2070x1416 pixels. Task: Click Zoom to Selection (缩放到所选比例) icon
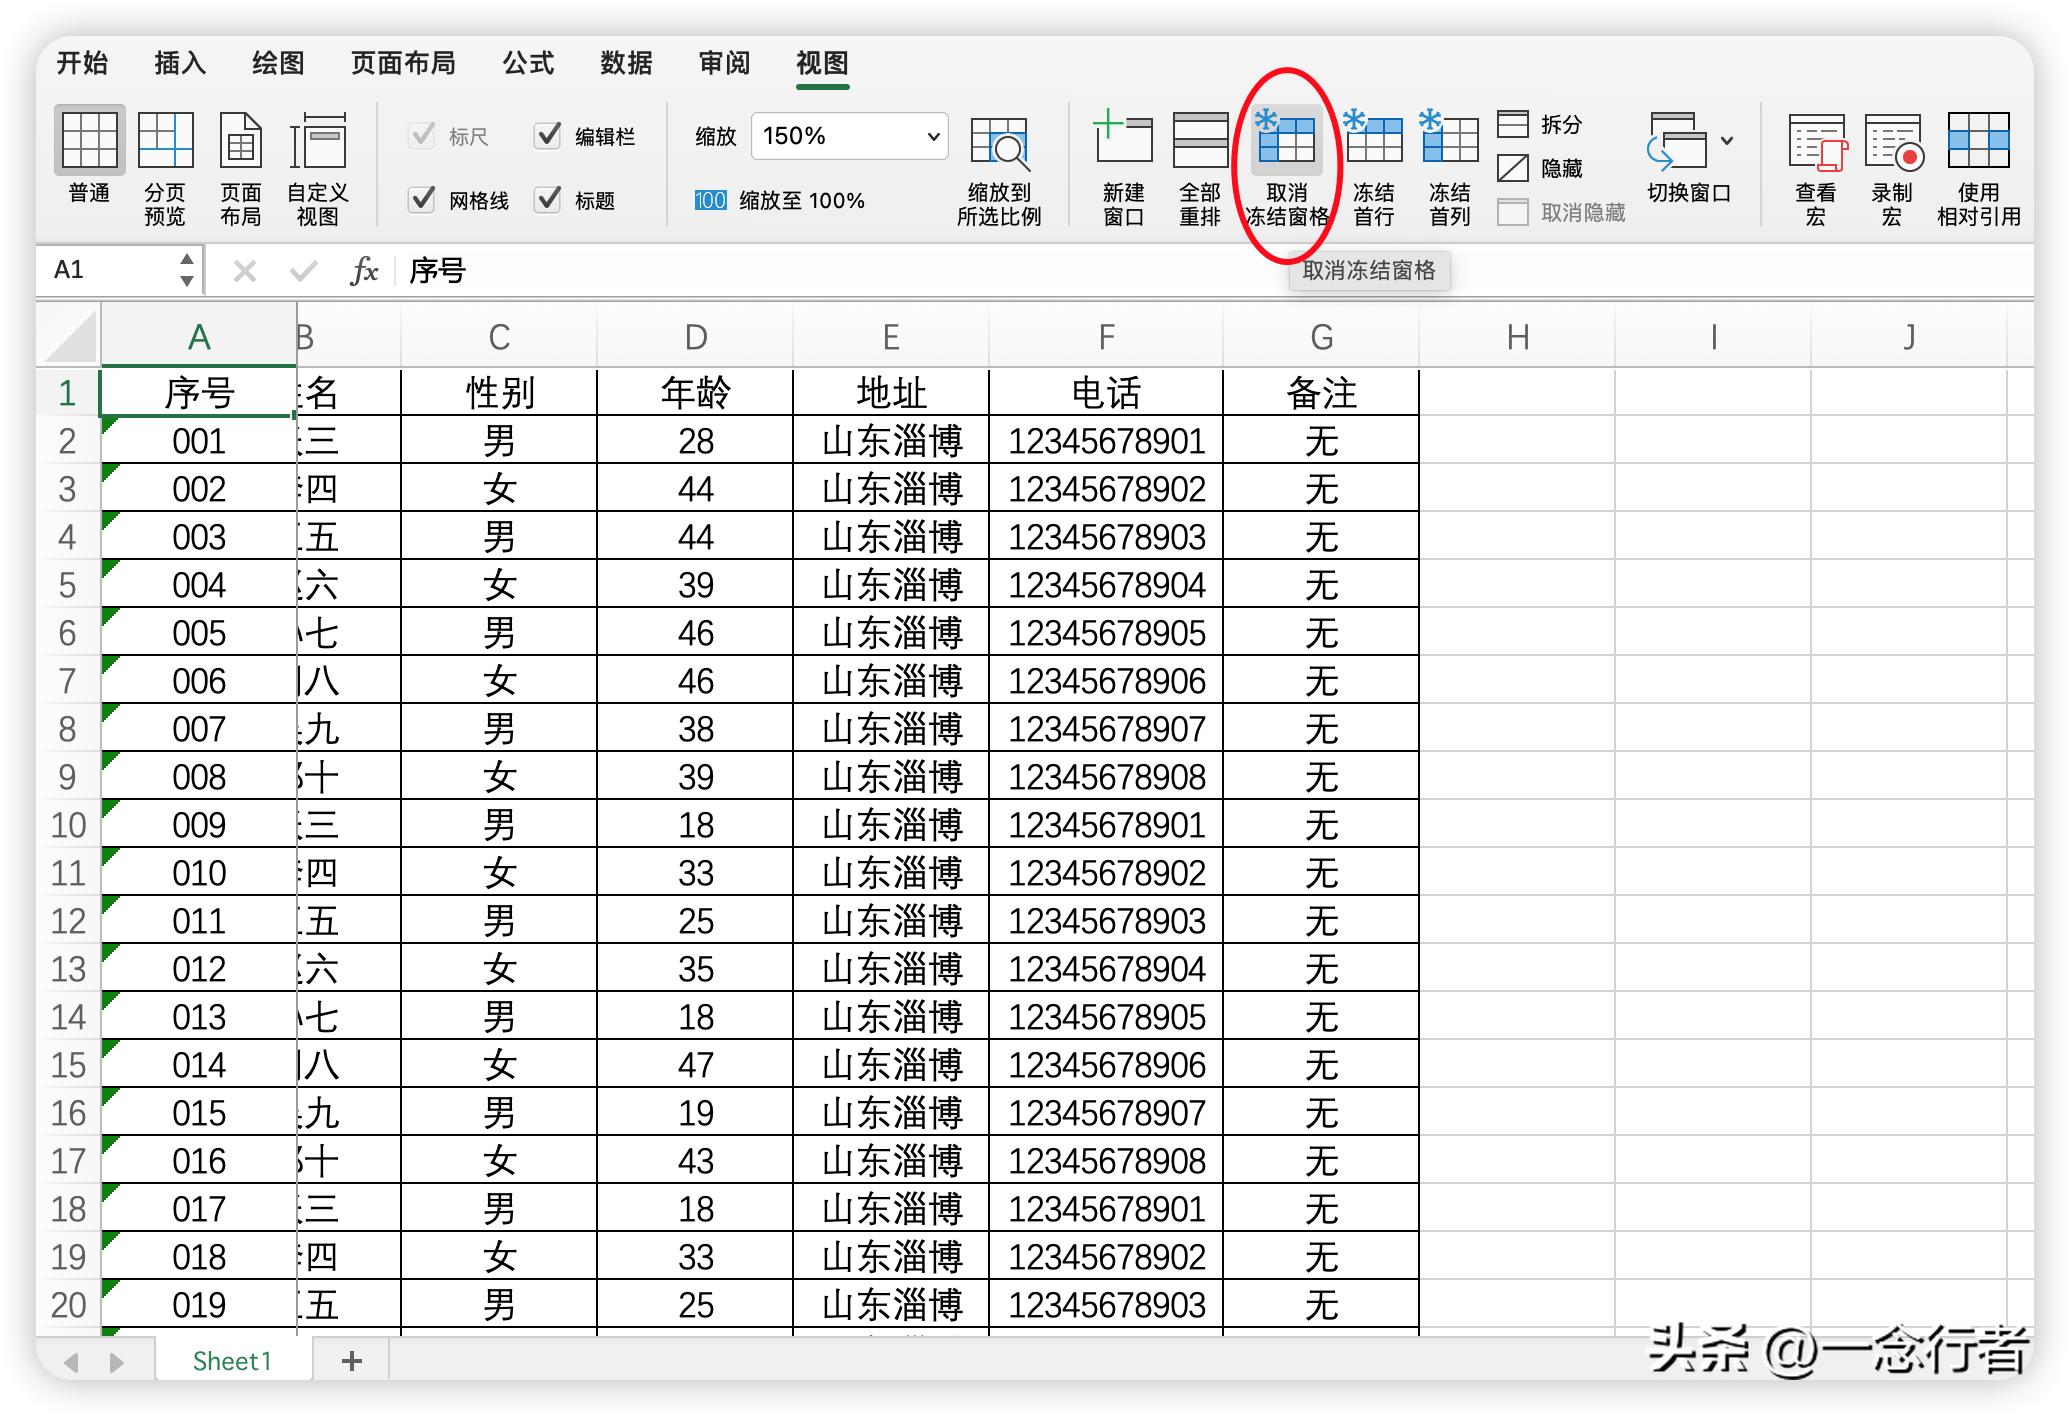[998, 143]
